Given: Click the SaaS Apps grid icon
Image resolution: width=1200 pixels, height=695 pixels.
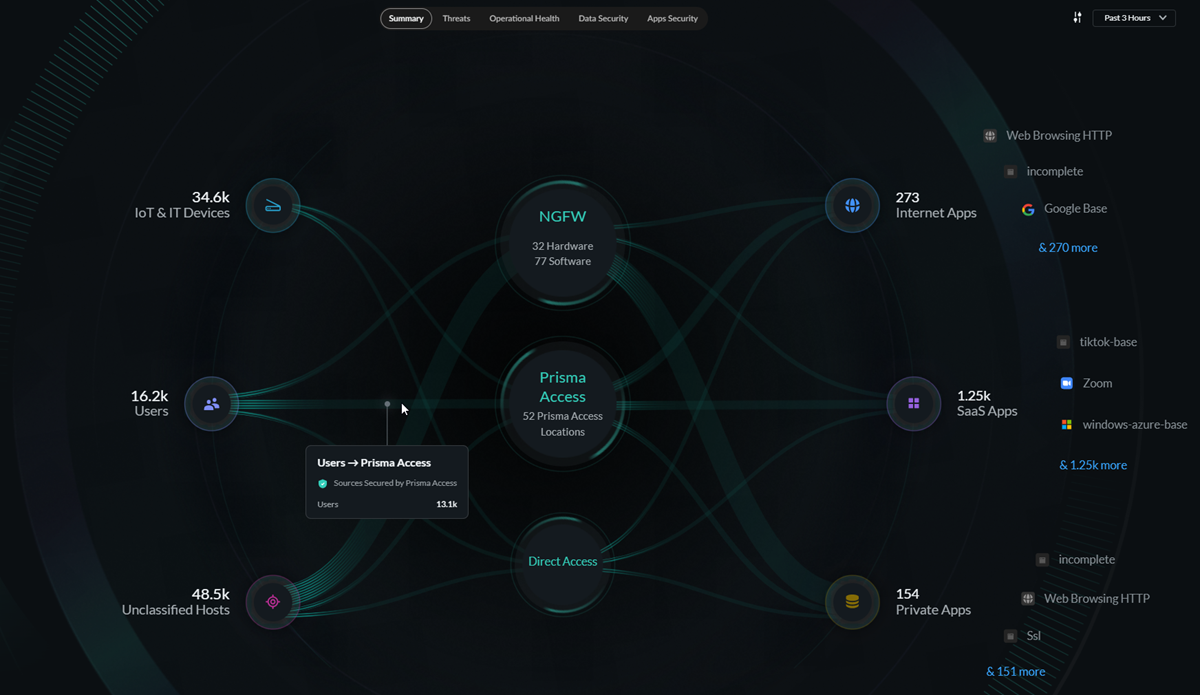Looking at the screenshot, I should pyautogui.click(x=913, y=404).
